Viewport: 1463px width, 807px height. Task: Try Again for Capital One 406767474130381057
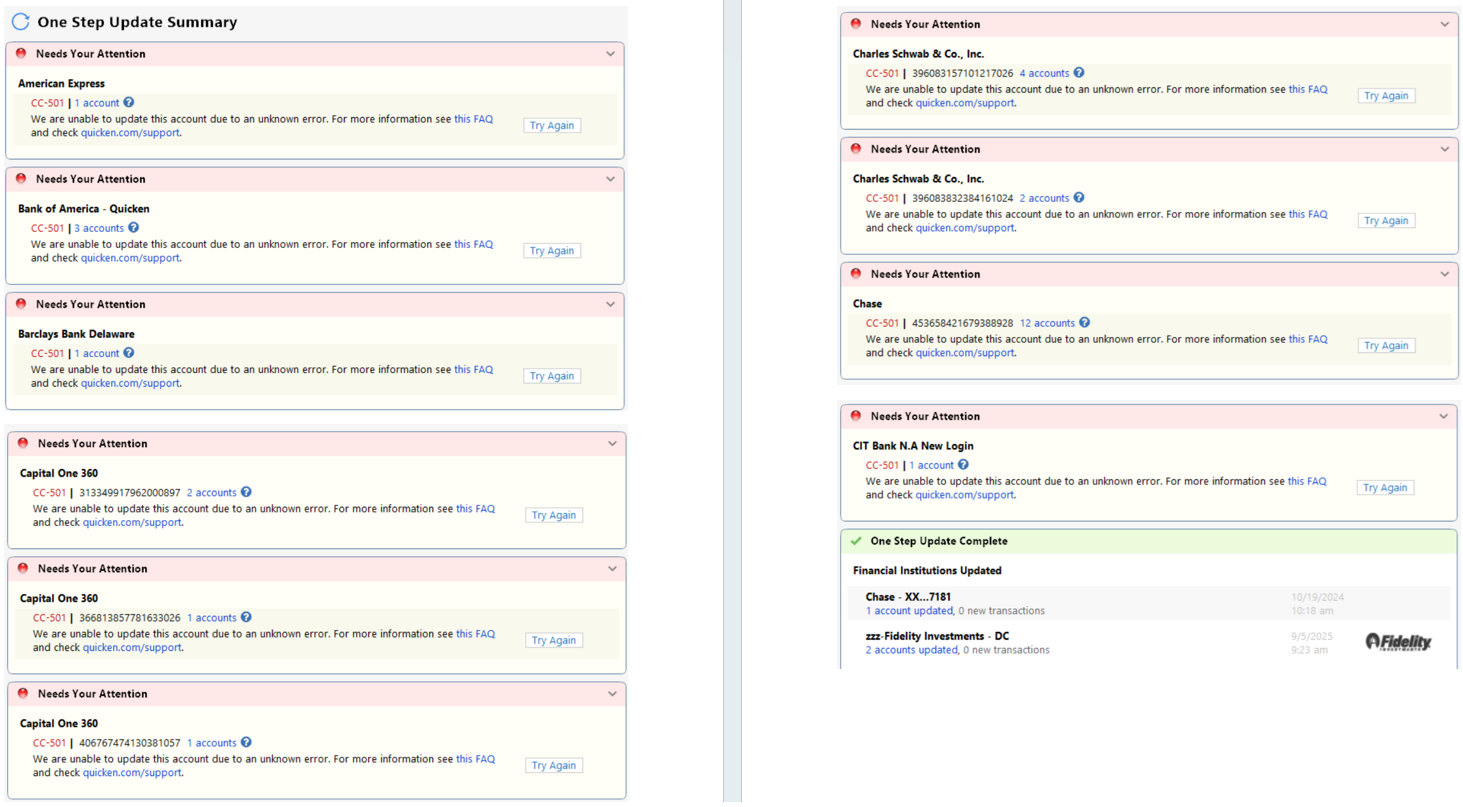click(x=554, y=764)
